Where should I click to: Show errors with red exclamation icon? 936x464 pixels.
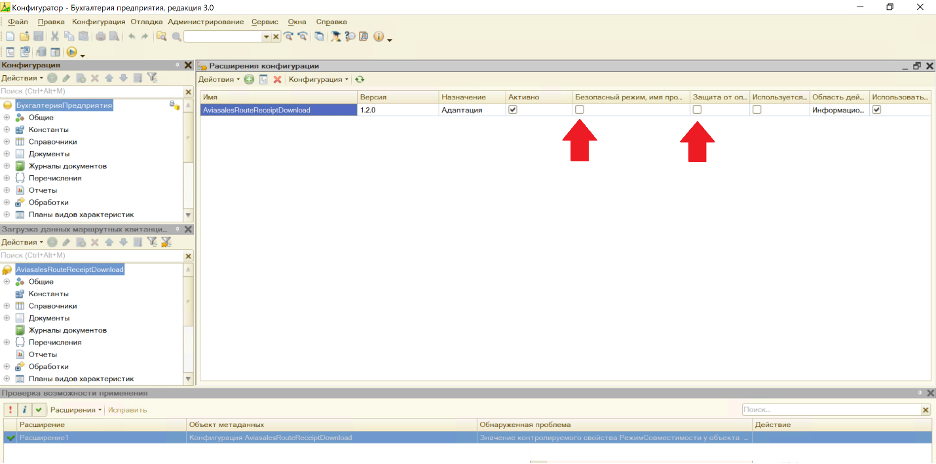(x=10, y=410)
